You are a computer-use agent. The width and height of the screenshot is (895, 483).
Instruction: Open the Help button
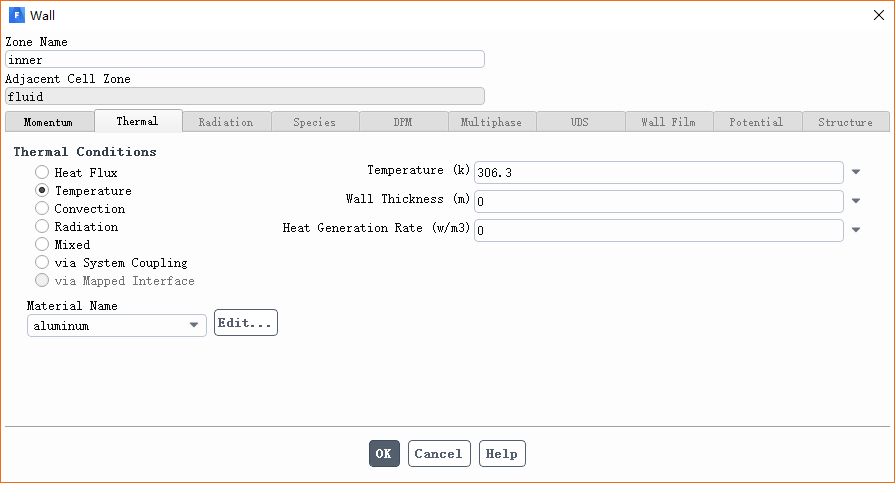click(x=501, y=454)
